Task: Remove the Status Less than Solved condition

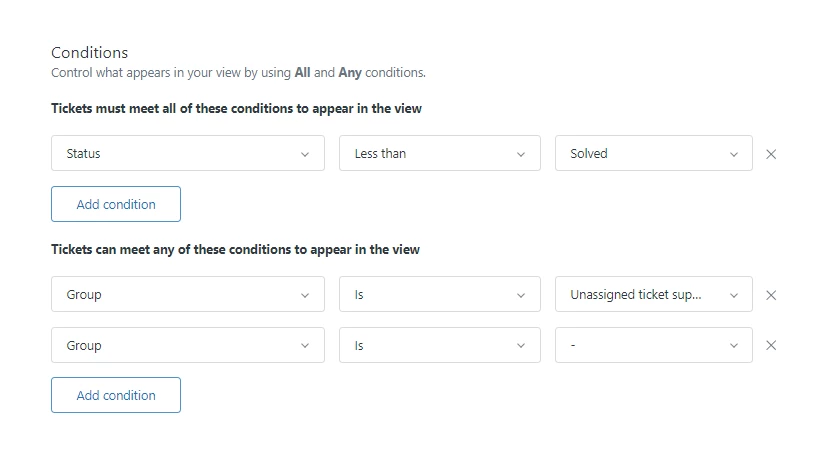Action: (771, 154)
